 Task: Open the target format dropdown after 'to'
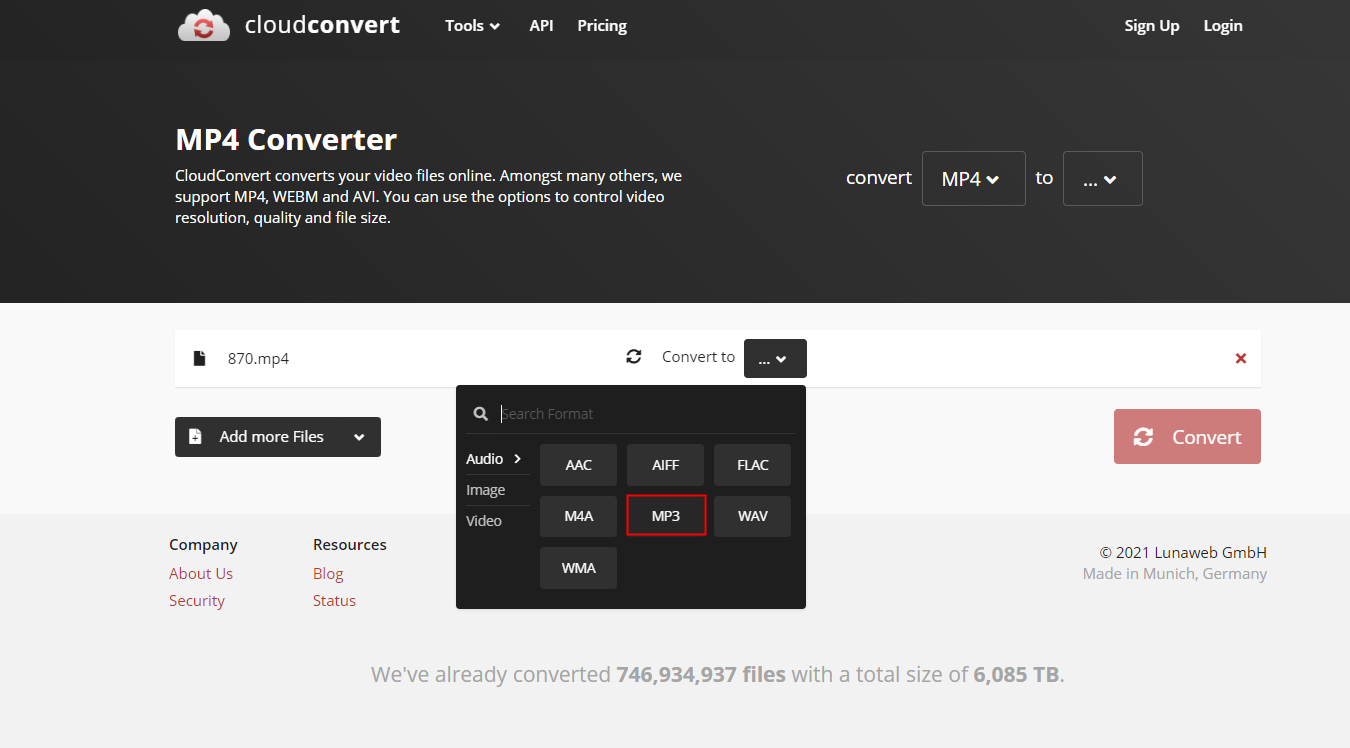coord(1102,178)
